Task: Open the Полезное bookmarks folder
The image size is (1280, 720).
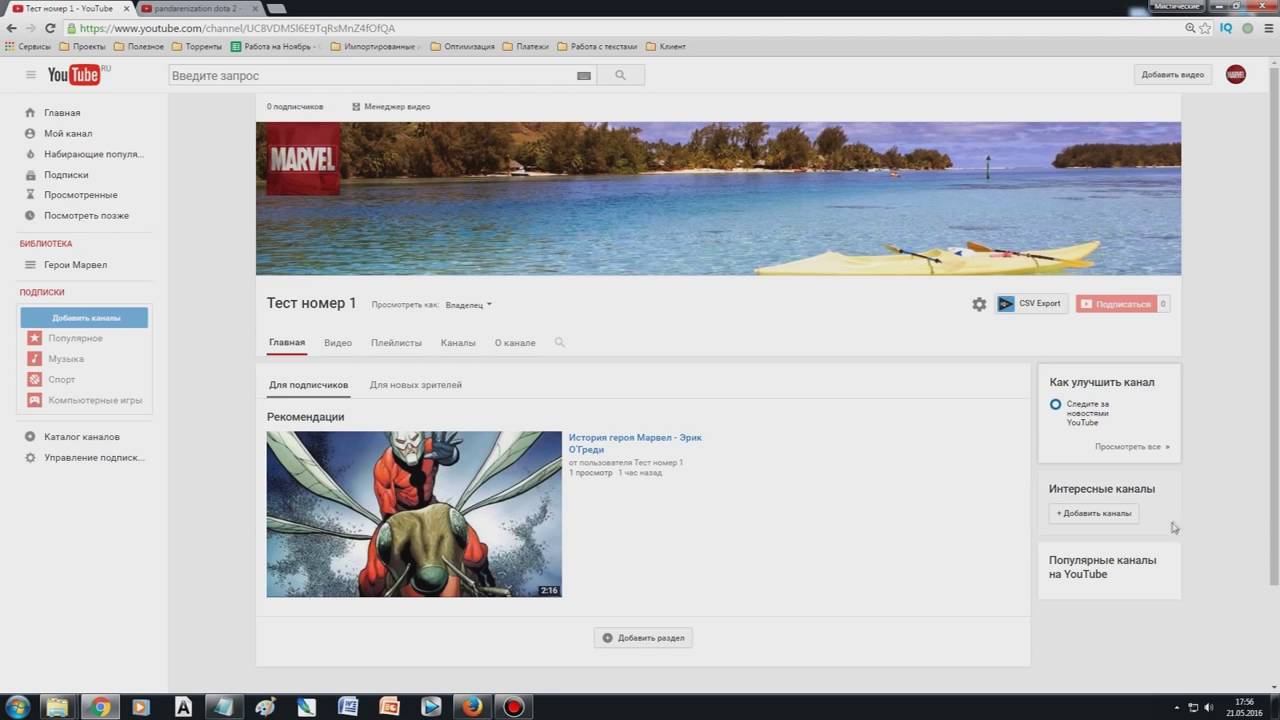Action: pyautogui.click(x=138, y=47)
